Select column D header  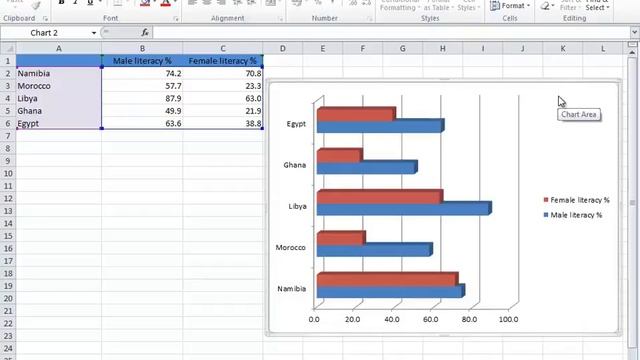[x=282, y=49]
